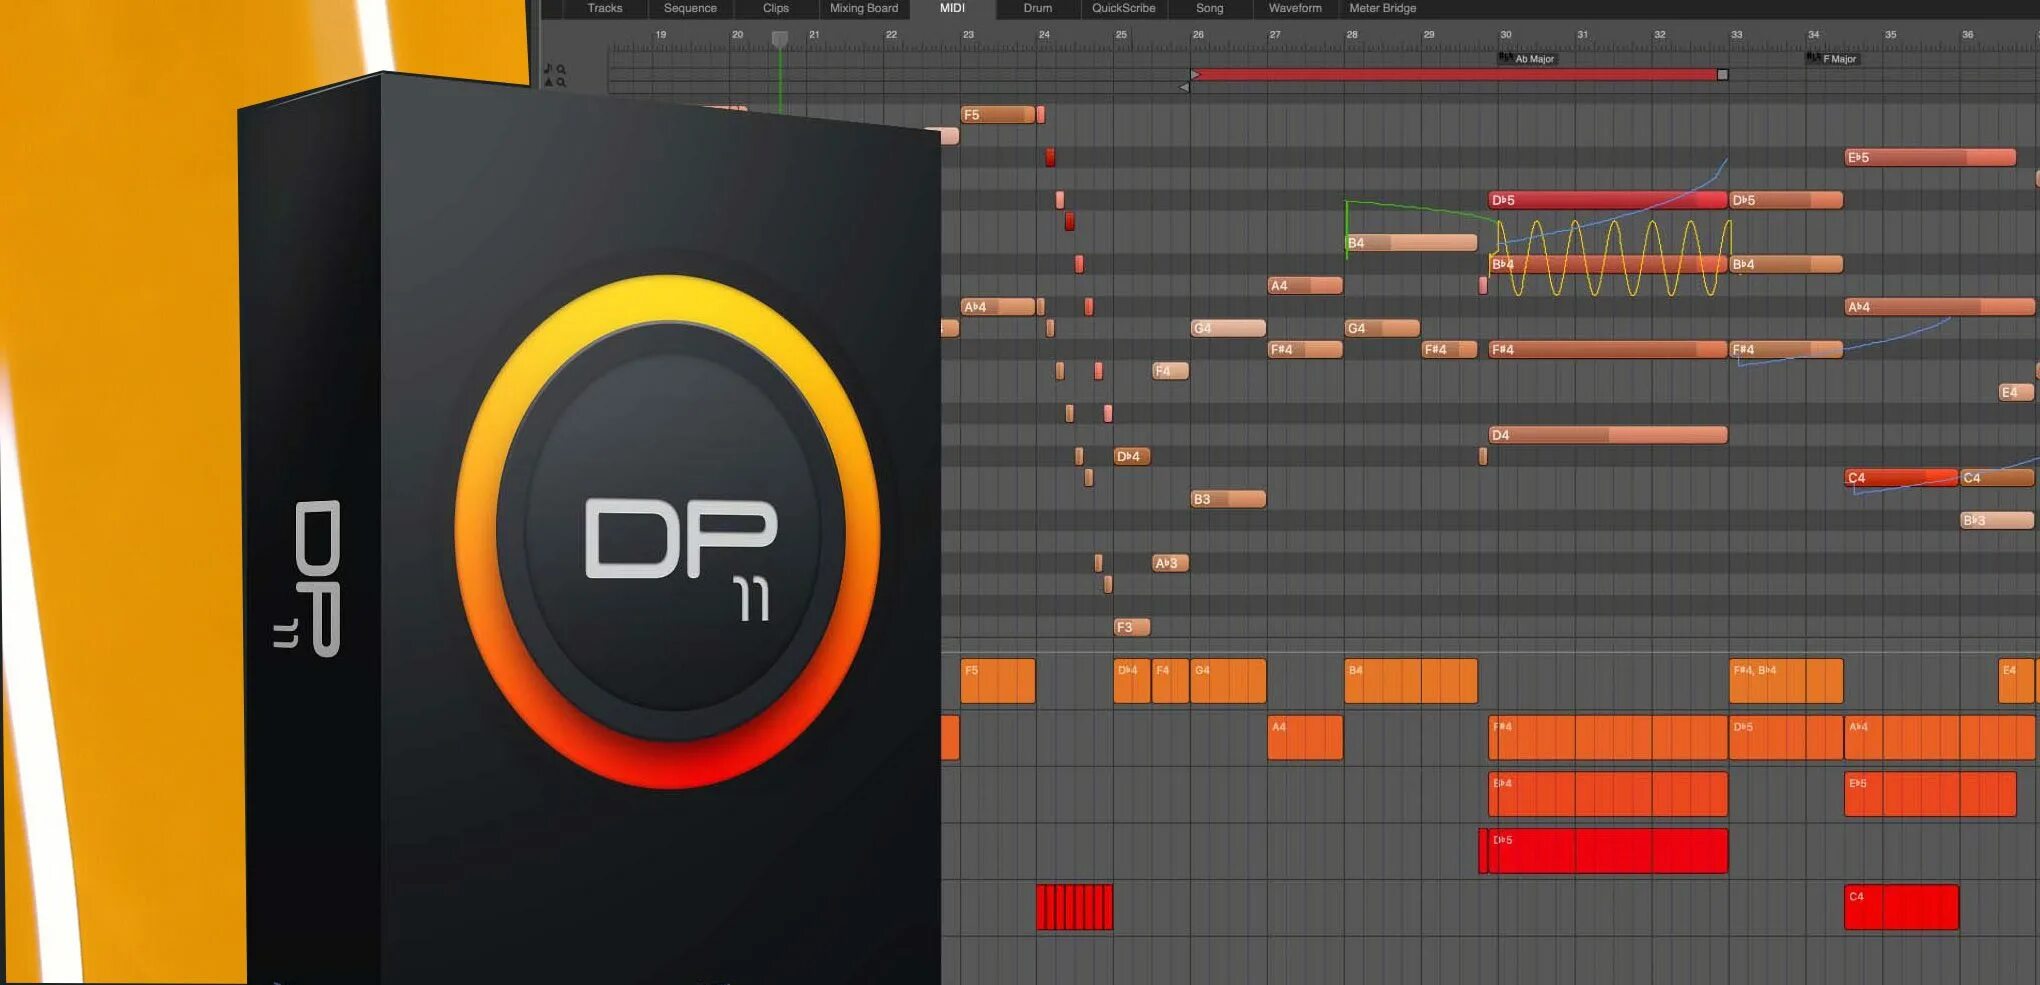This screenshot has width=2040, height=985.
Task: Open the Drum editor tab
Action: 1038,8
